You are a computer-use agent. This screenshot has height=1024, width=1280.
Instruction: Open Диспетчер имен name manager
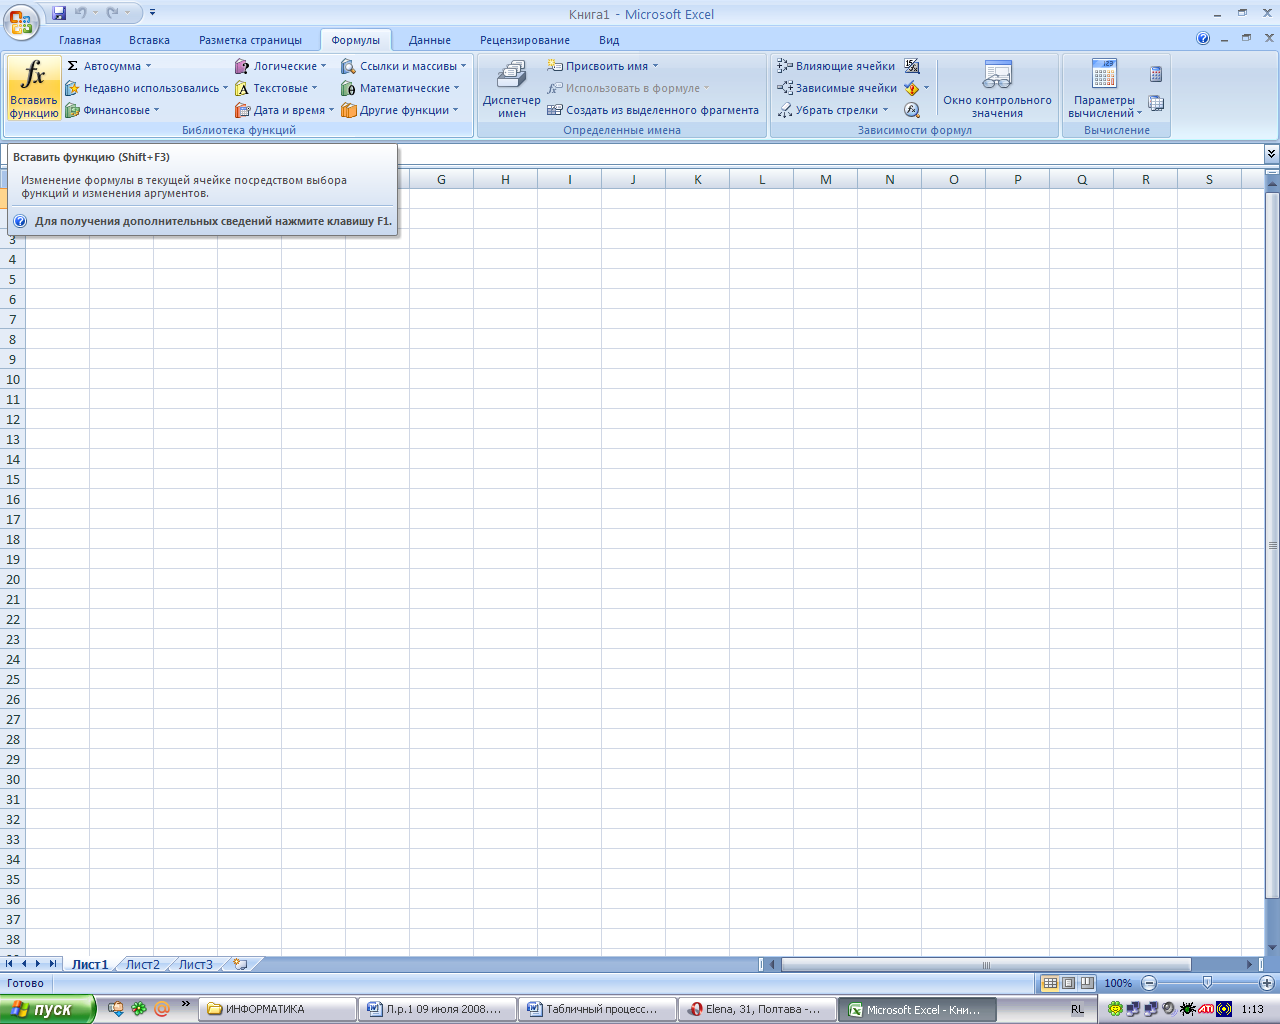511,88
